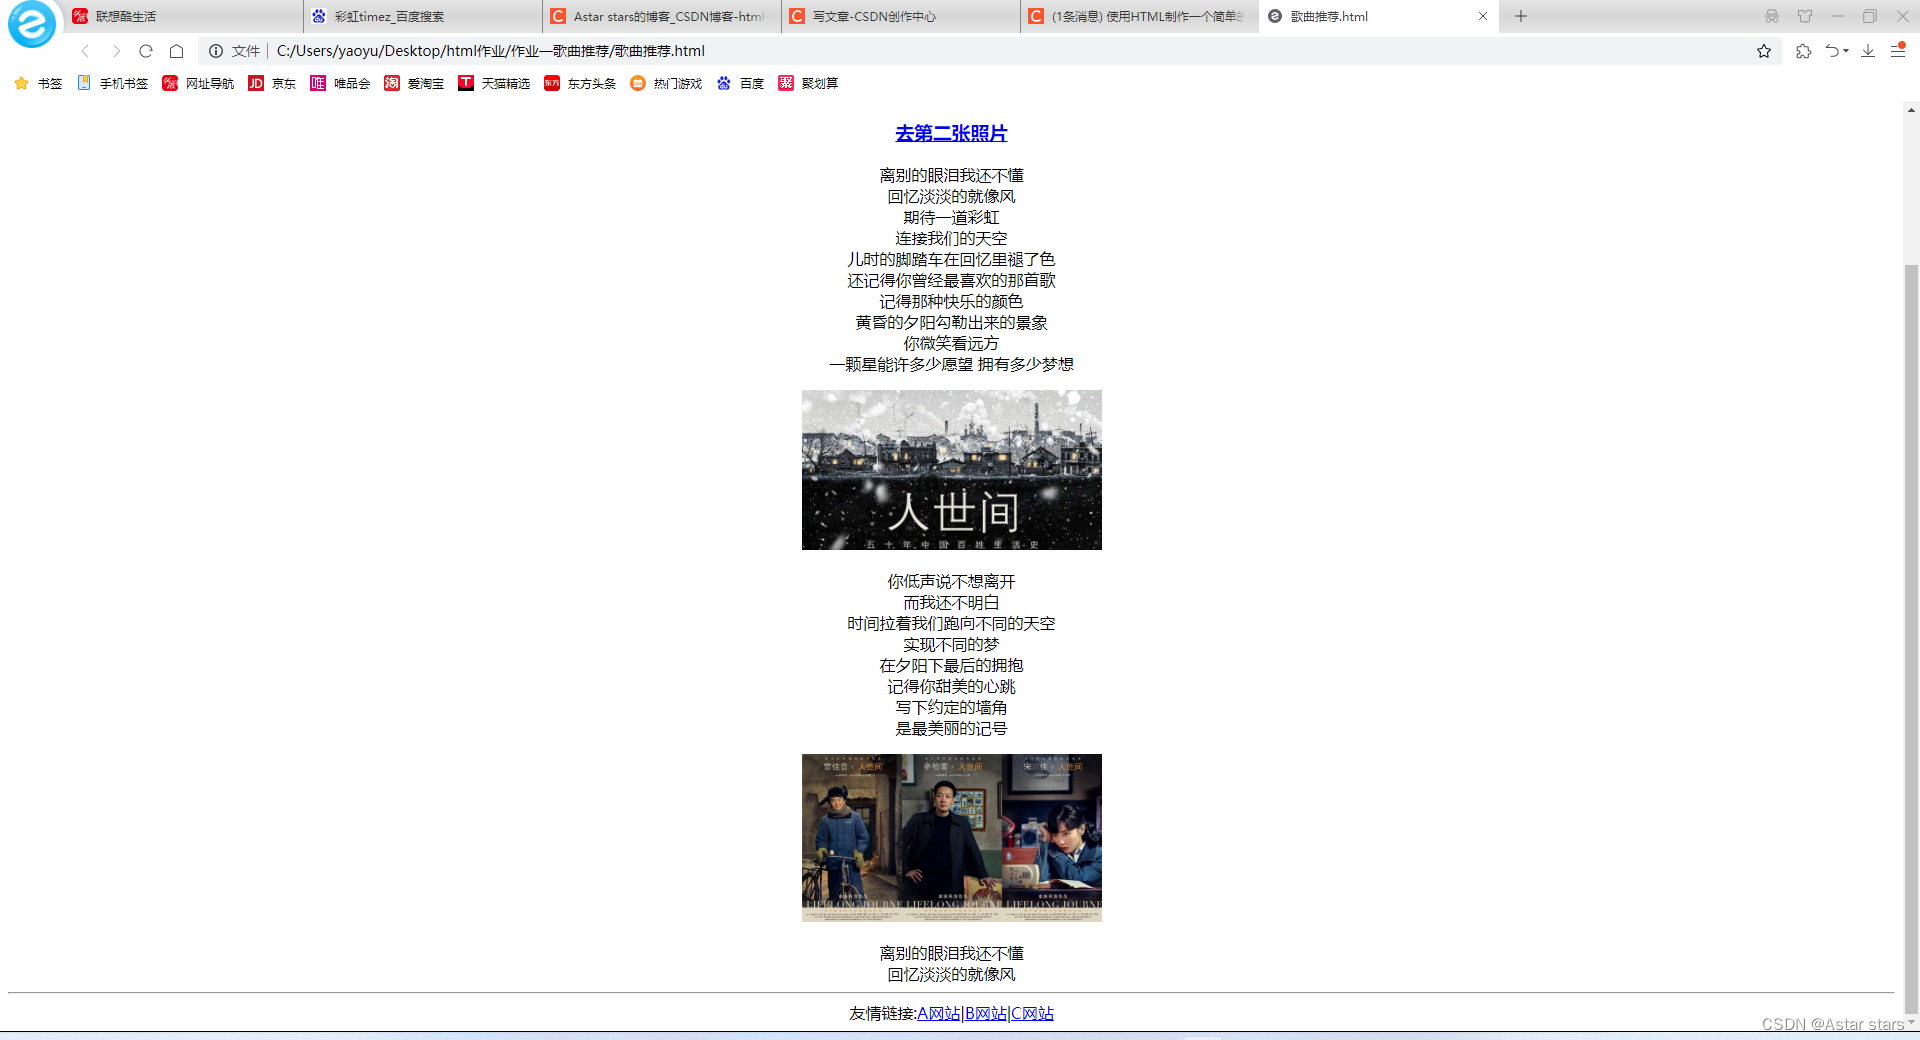Click the lyric line 记得那种快乐的颜色

[951, 302]
